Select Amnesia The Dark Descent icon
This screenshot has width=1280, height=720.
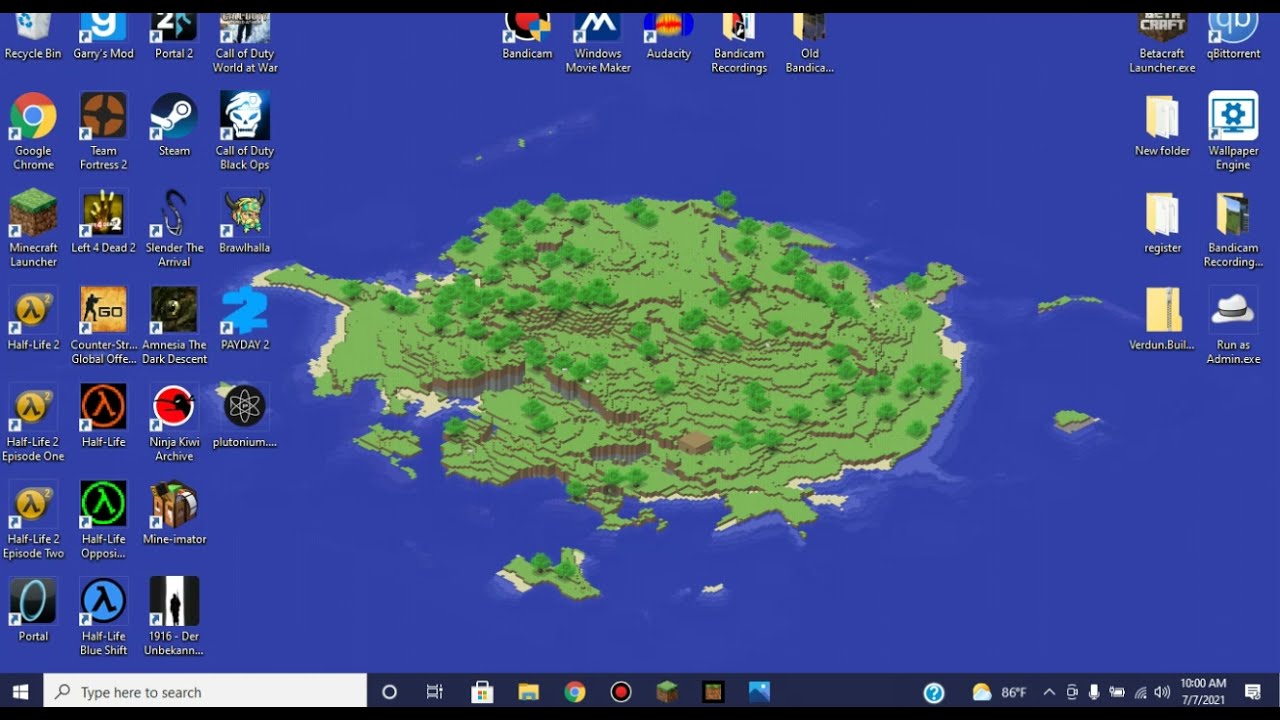coord(174,325)
